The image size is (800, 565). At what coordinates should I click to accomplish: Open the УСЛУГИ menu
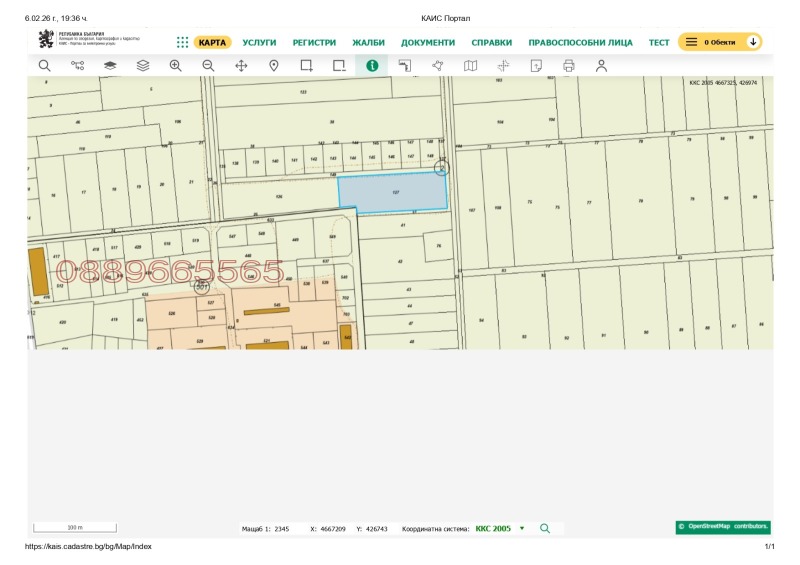[x=259, y=43]
